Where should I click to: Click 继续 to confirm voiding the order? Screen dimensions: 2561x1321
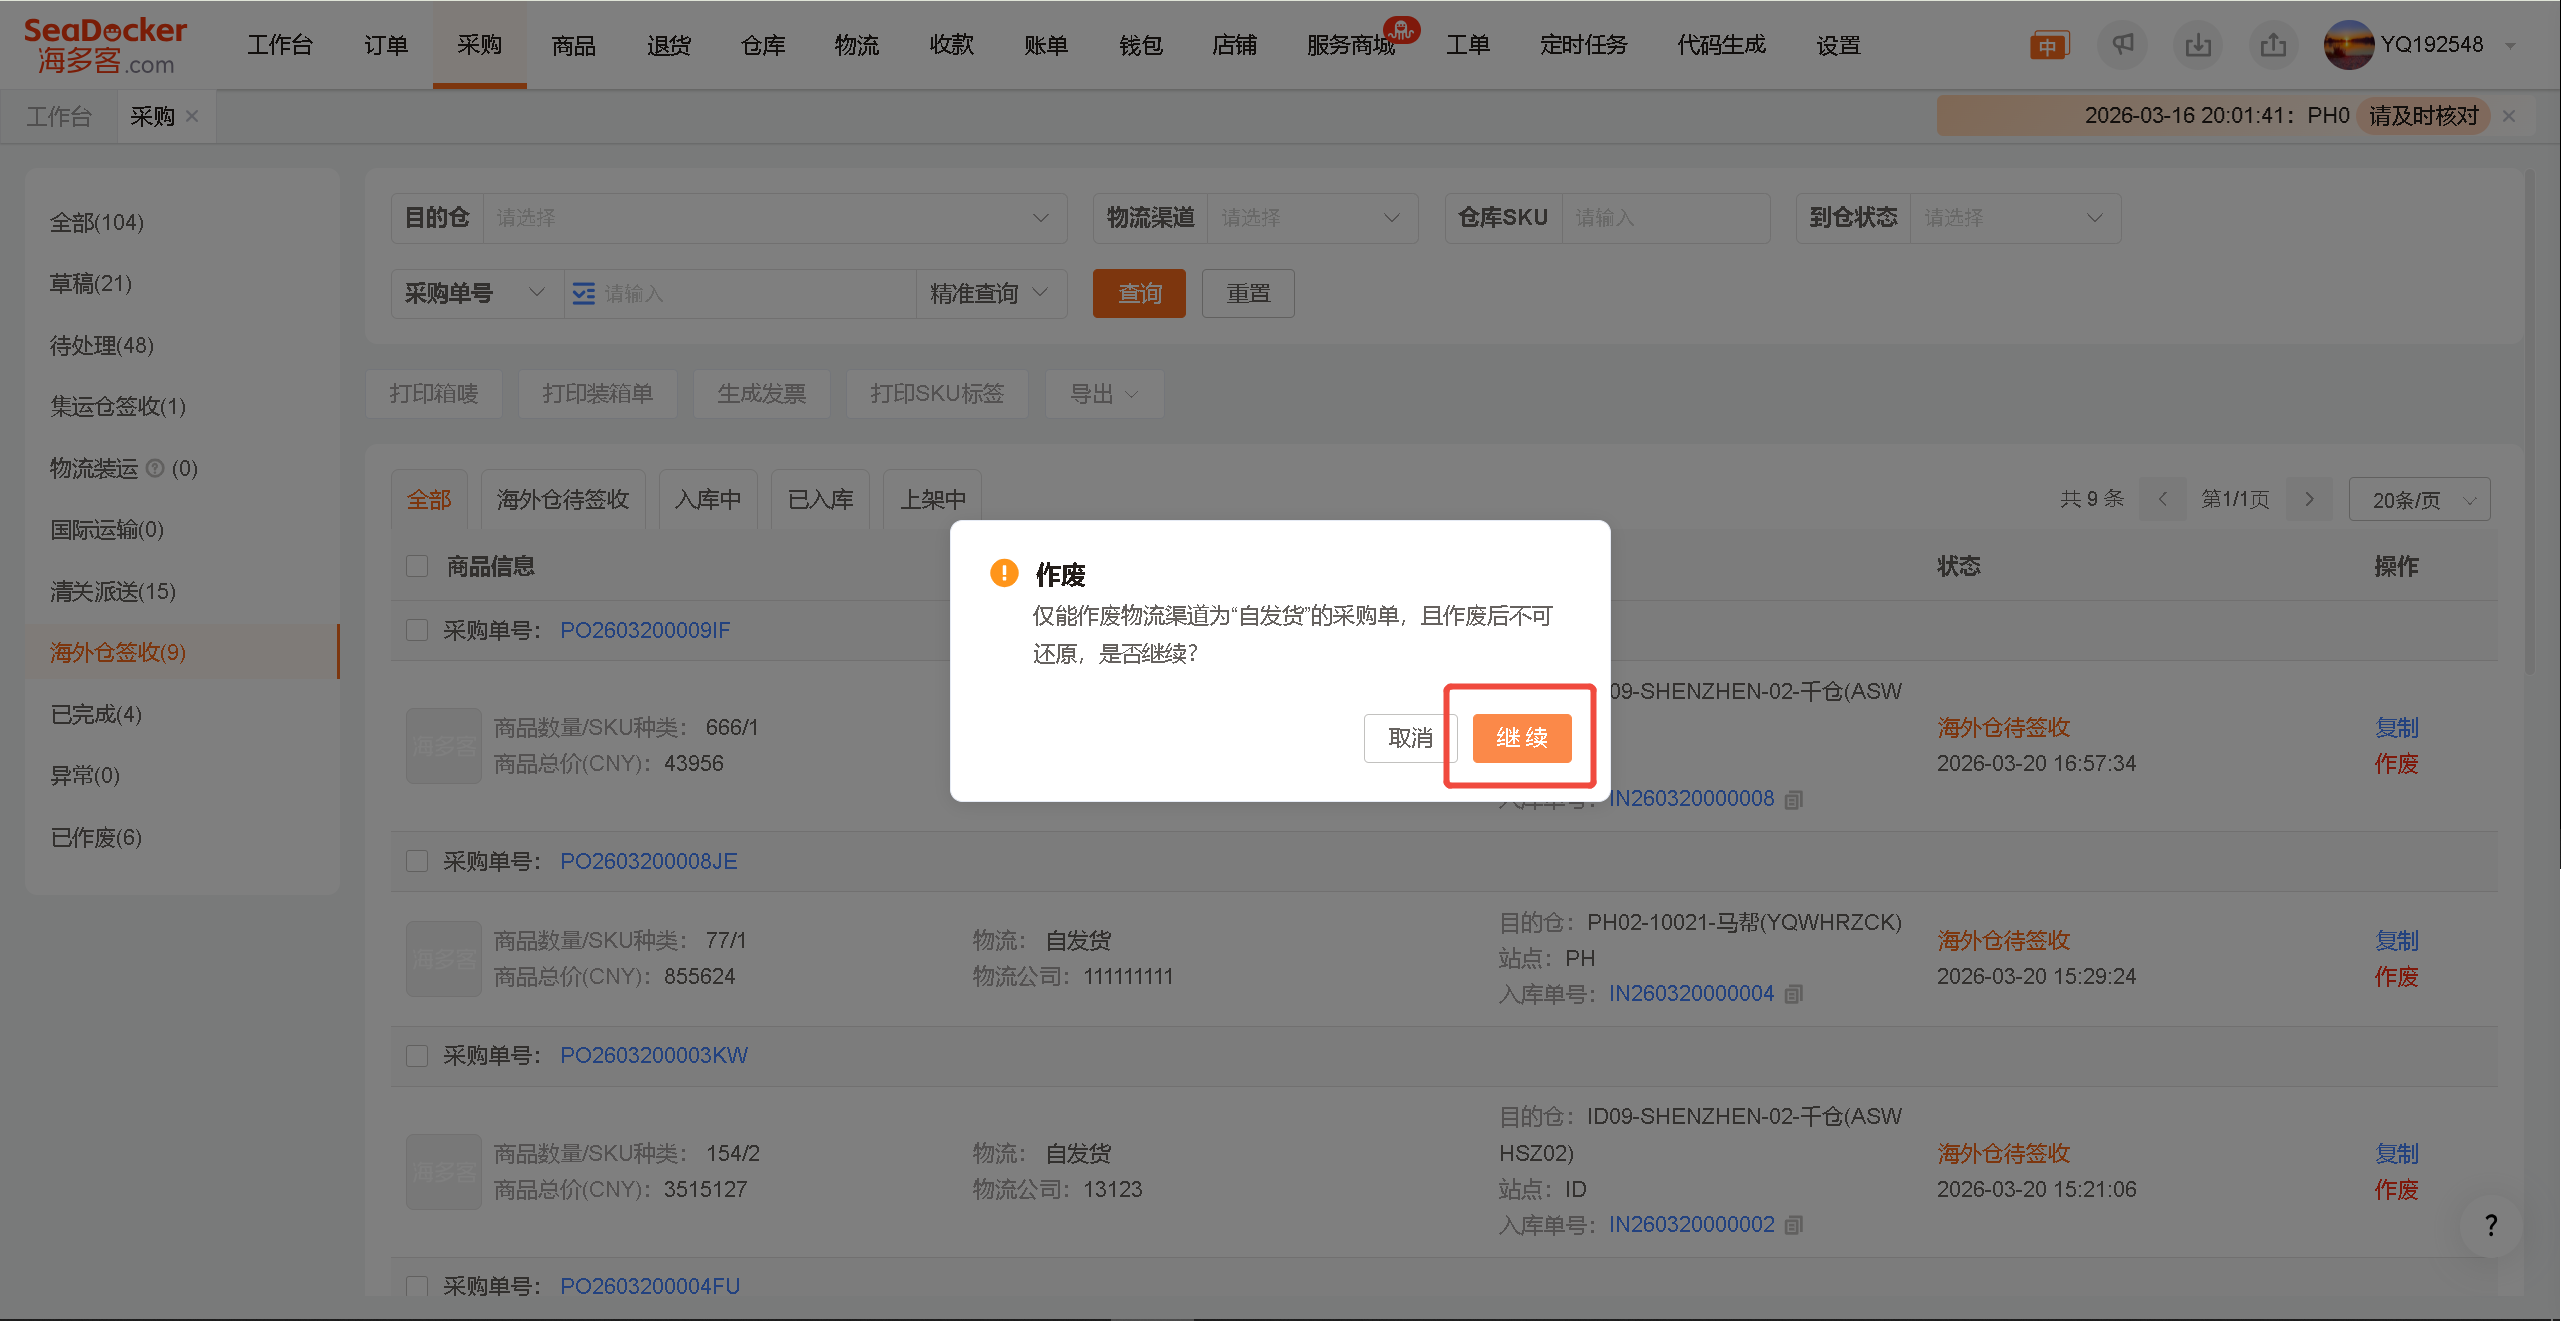pos(1520,738)
